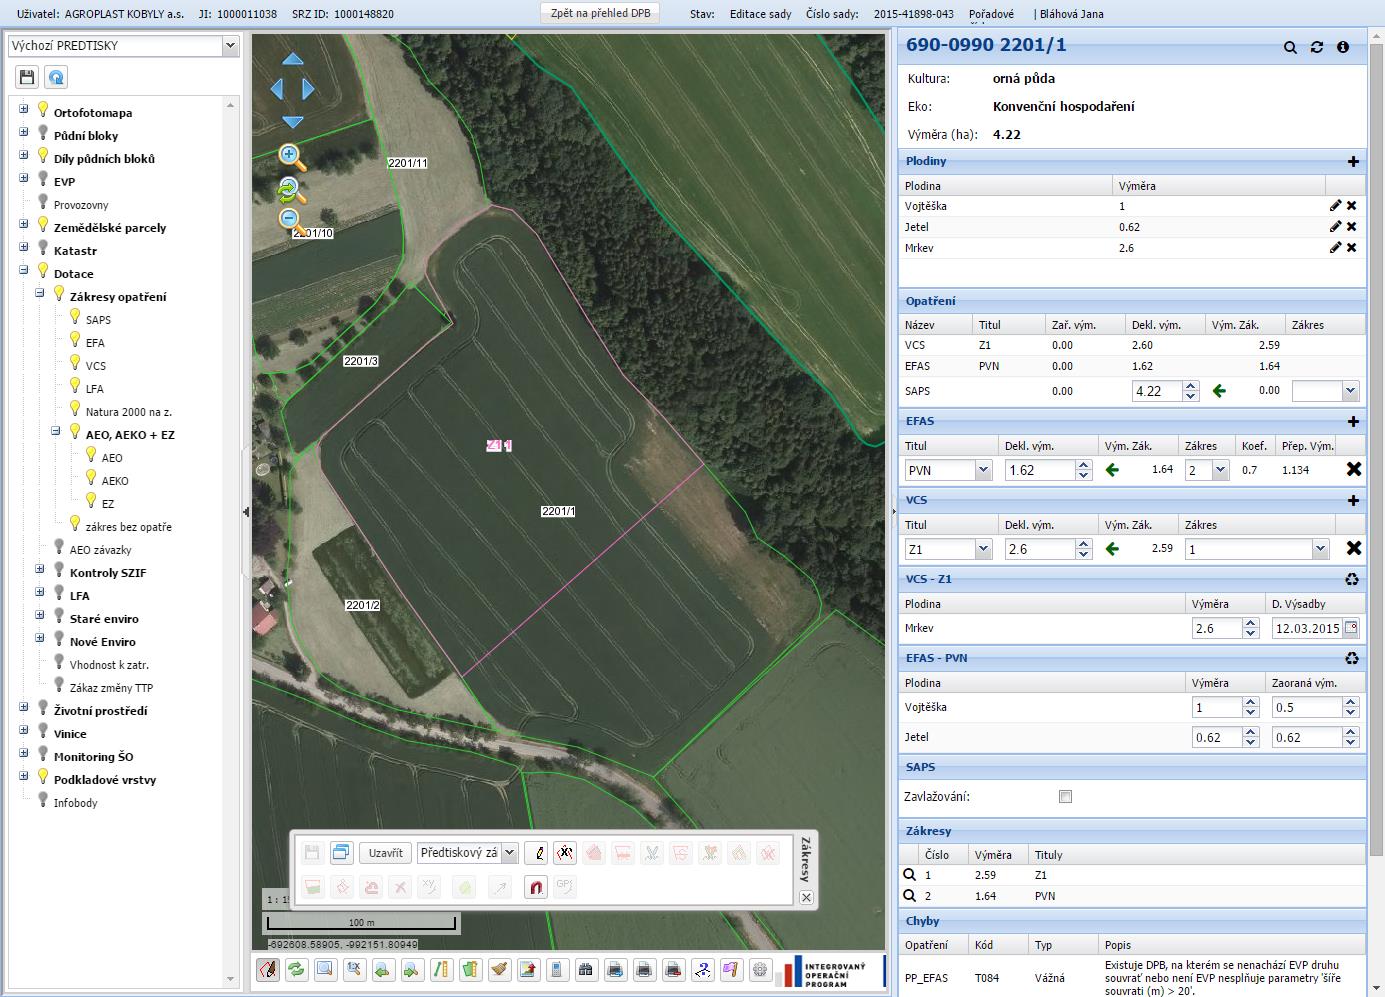Toggle the Zavlažování checkbox
Screen dimensions: 1385x997
[x=1065, y=797]
